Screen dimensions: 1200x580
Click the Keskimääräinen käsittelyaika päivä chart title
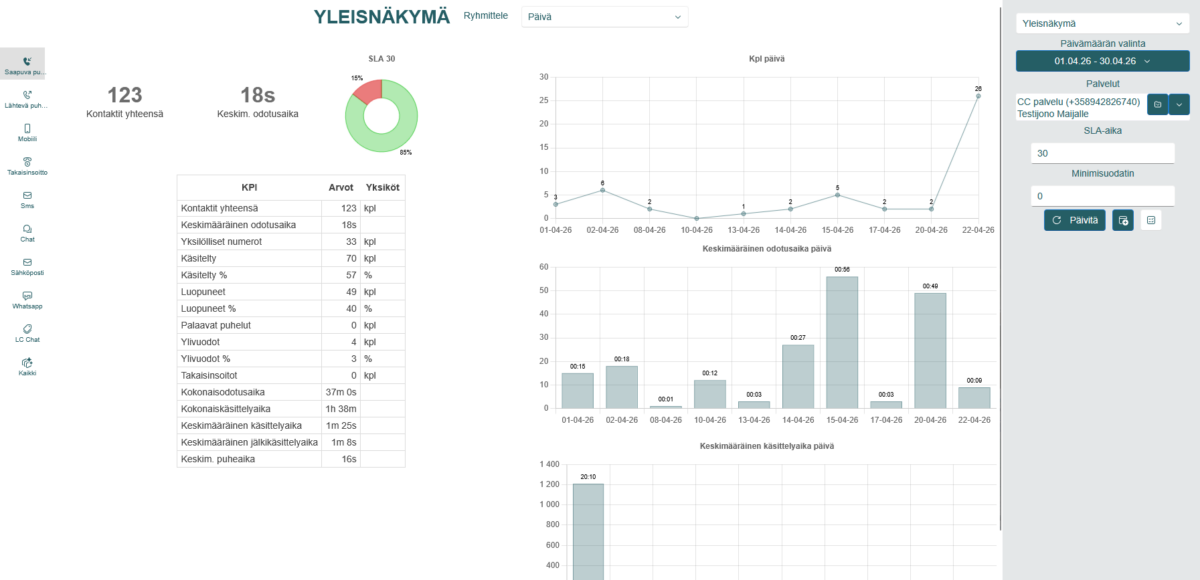[x=767, y=445]
